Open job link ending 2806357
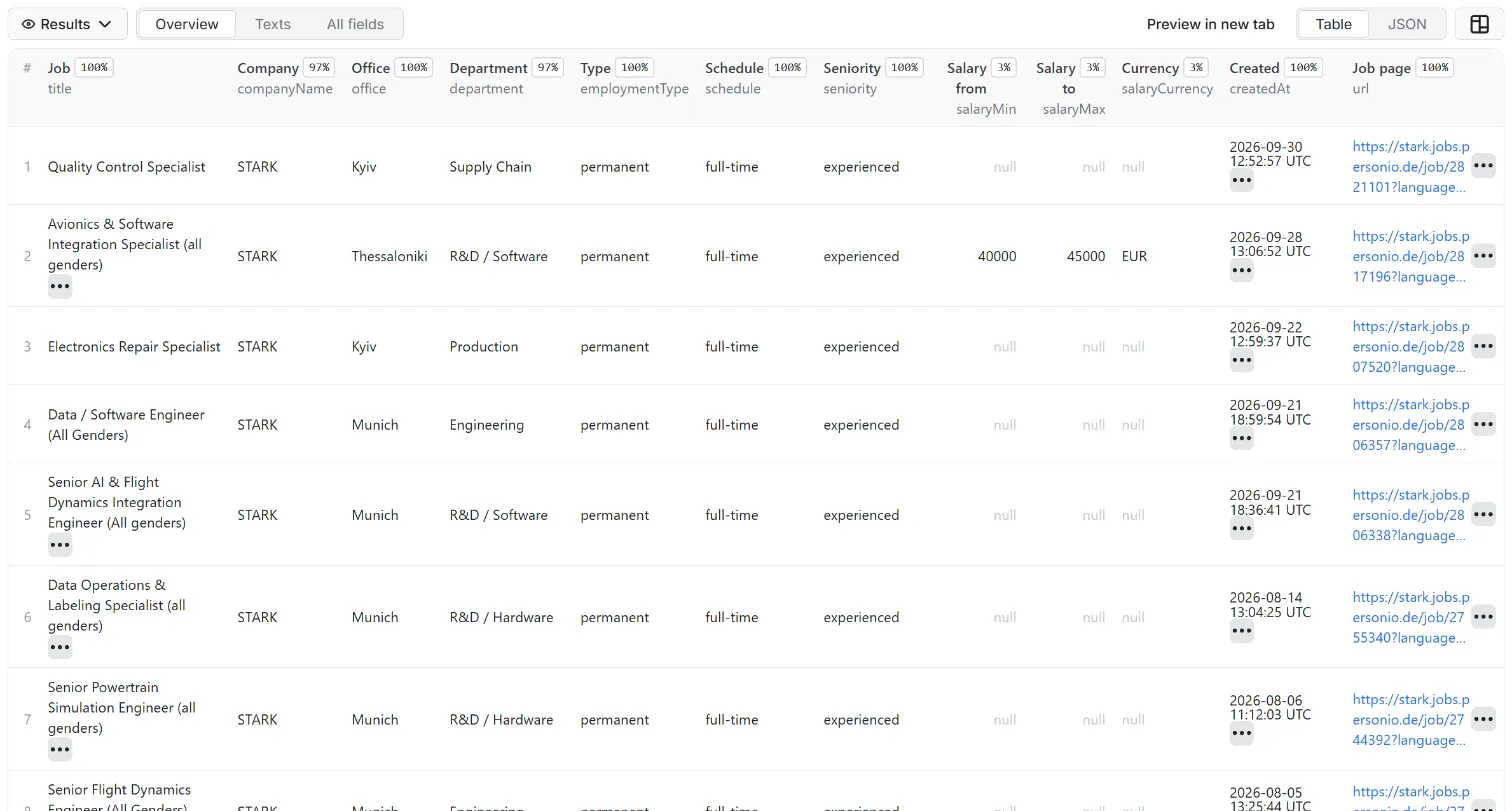Viewport: 1512px width, 811px height. click(1411, 425)
